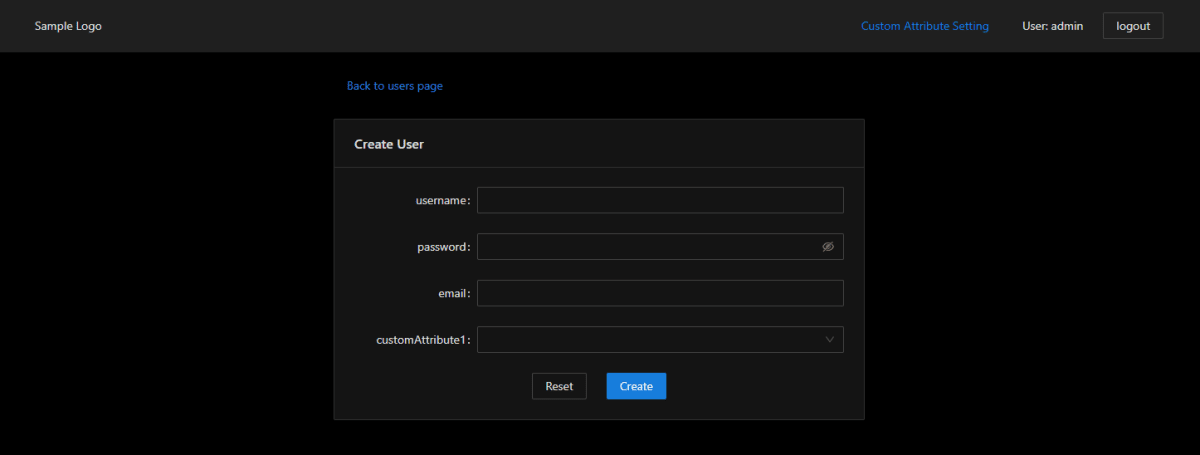Click the logout button
Screen dimensions: 1200x455
[1133, 26]
